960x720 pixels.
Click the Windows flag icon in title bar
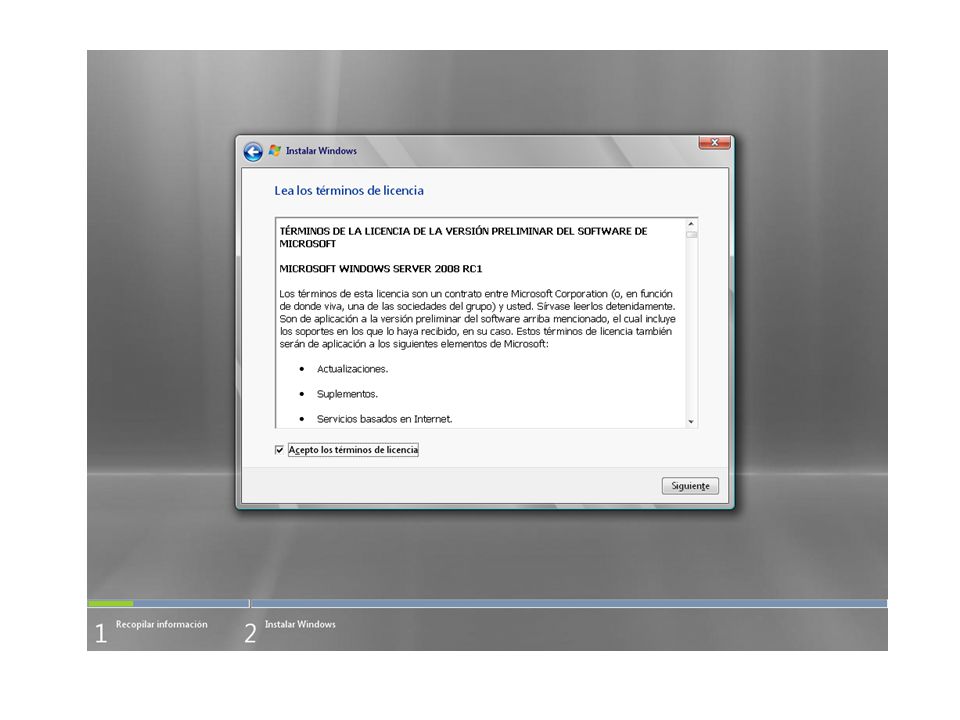pyautogui.click(x=275, y=151)
